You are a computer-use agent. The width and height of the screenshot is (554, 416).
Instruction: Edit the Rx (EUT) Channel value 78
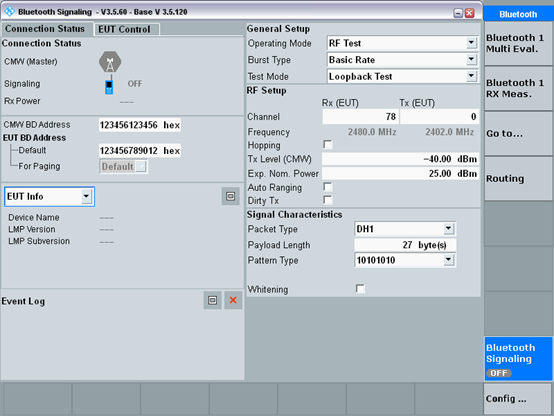pyautogui.click(x=361, y=117)
